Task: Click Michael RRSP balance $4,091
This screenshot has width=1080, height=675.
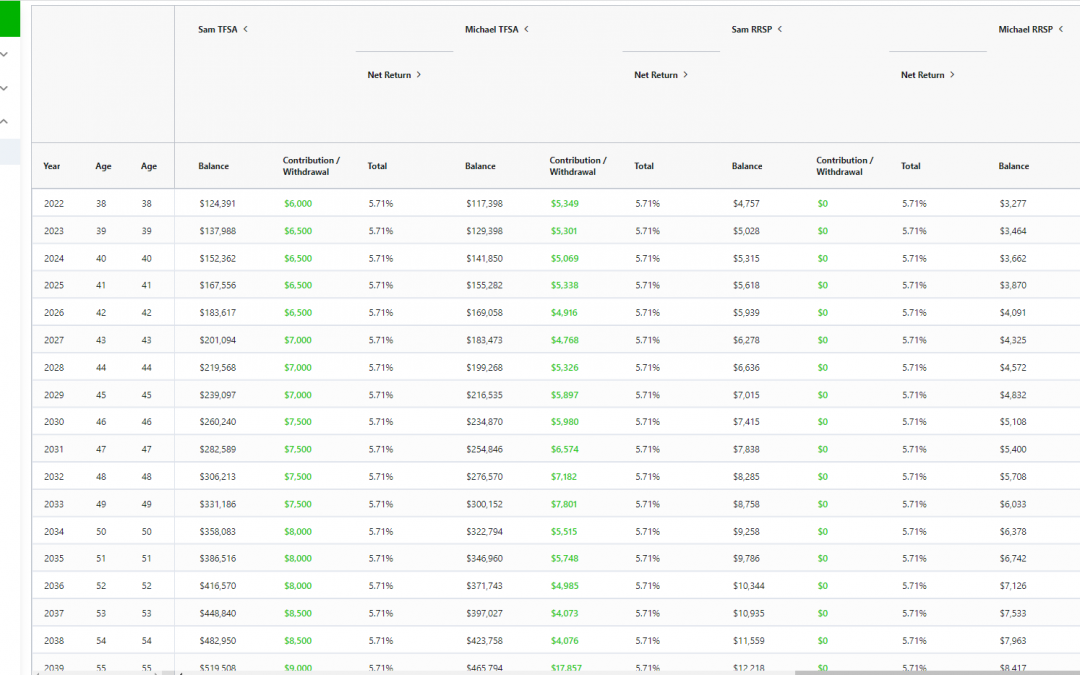Action: 1013,313
